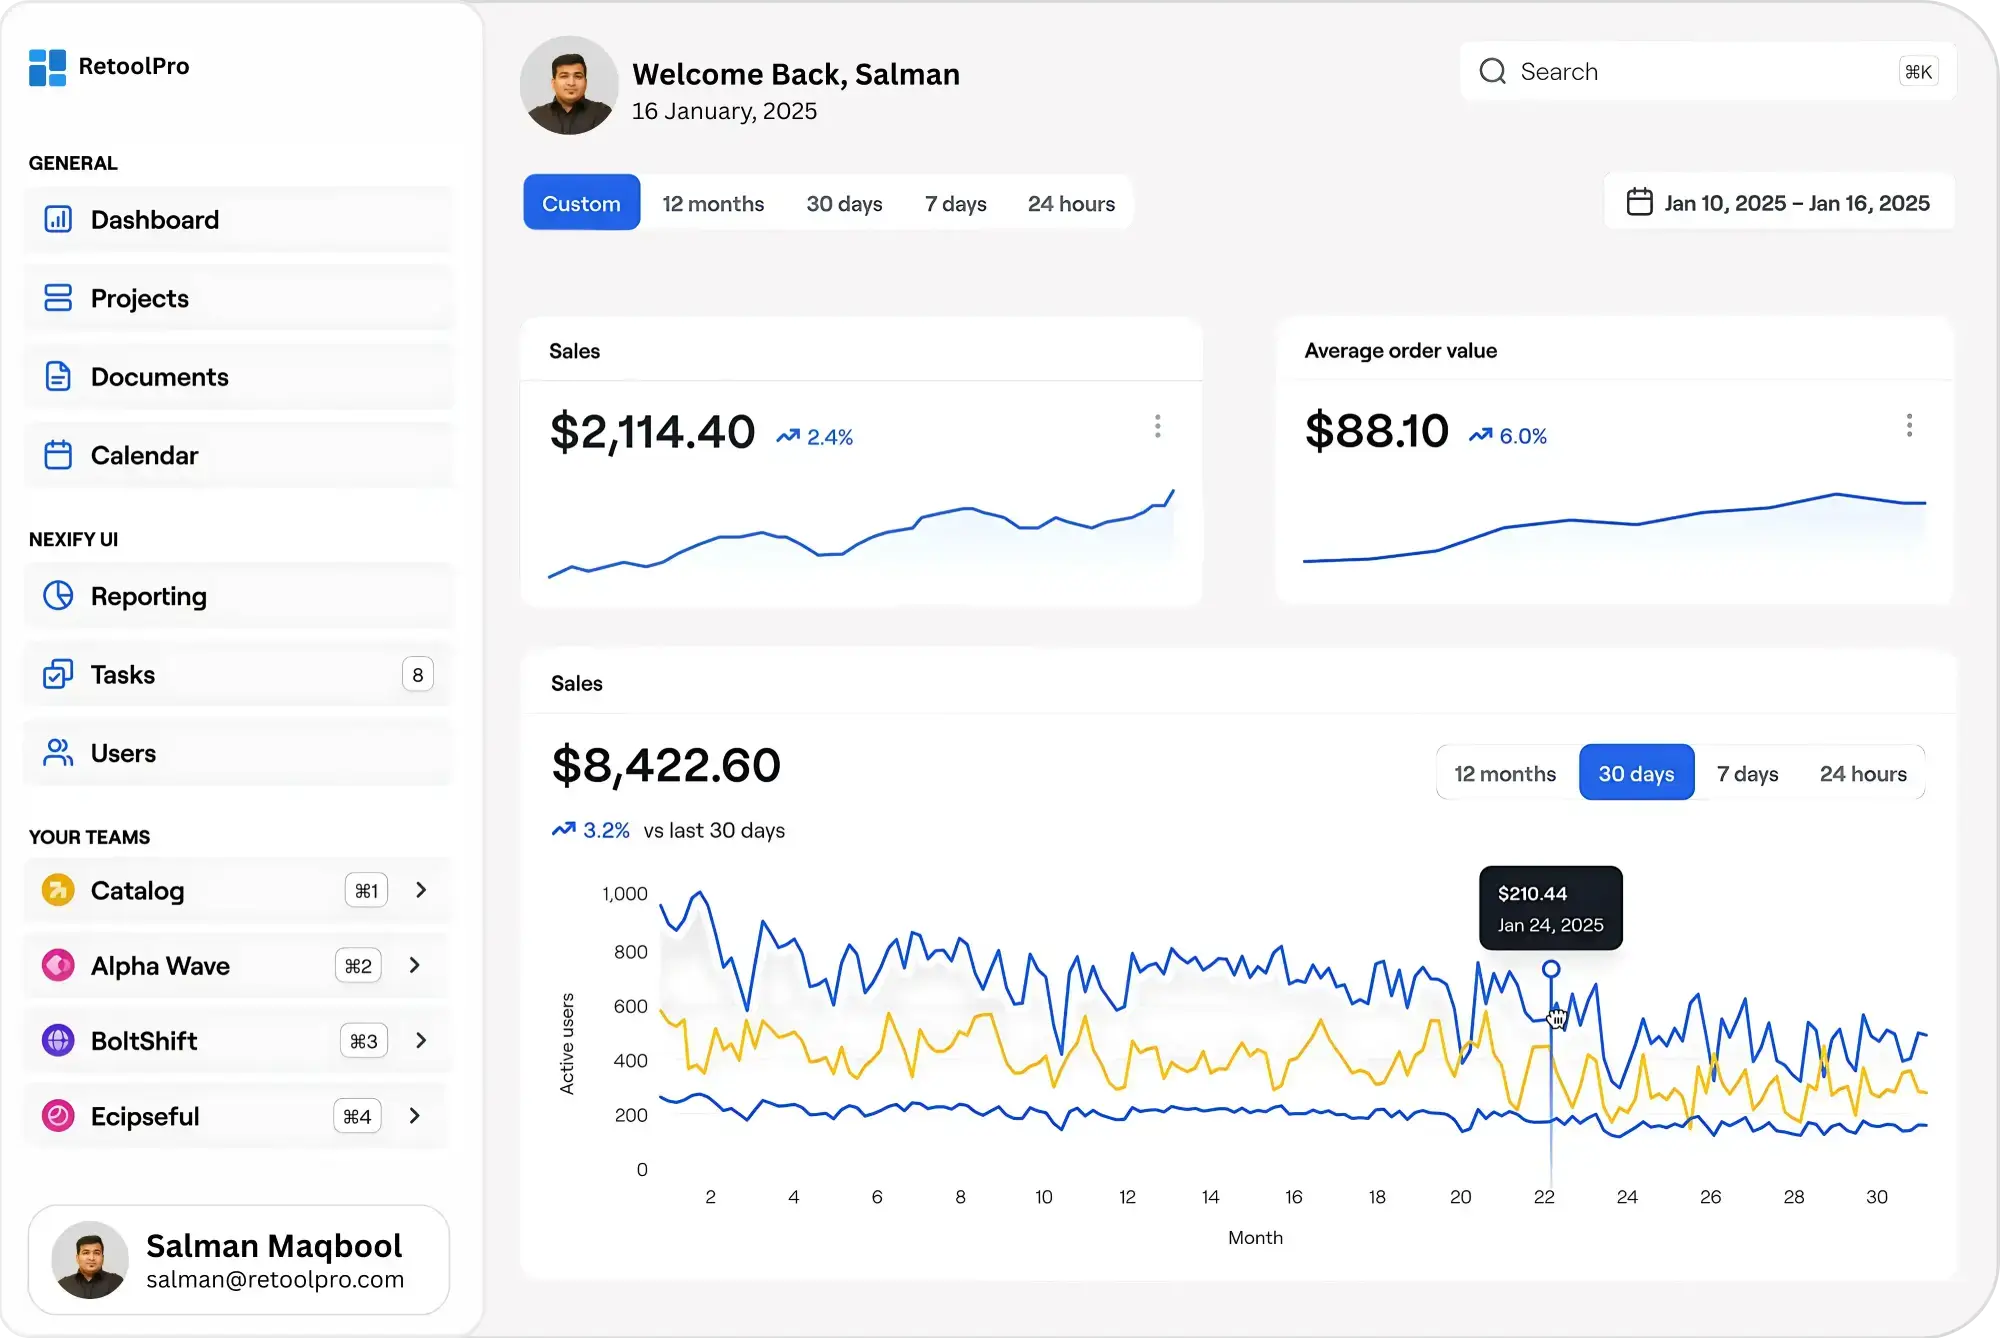Screen dimensions: 2000x1338
Task: Enable the Custom date range option
Action: coord(581,202)
